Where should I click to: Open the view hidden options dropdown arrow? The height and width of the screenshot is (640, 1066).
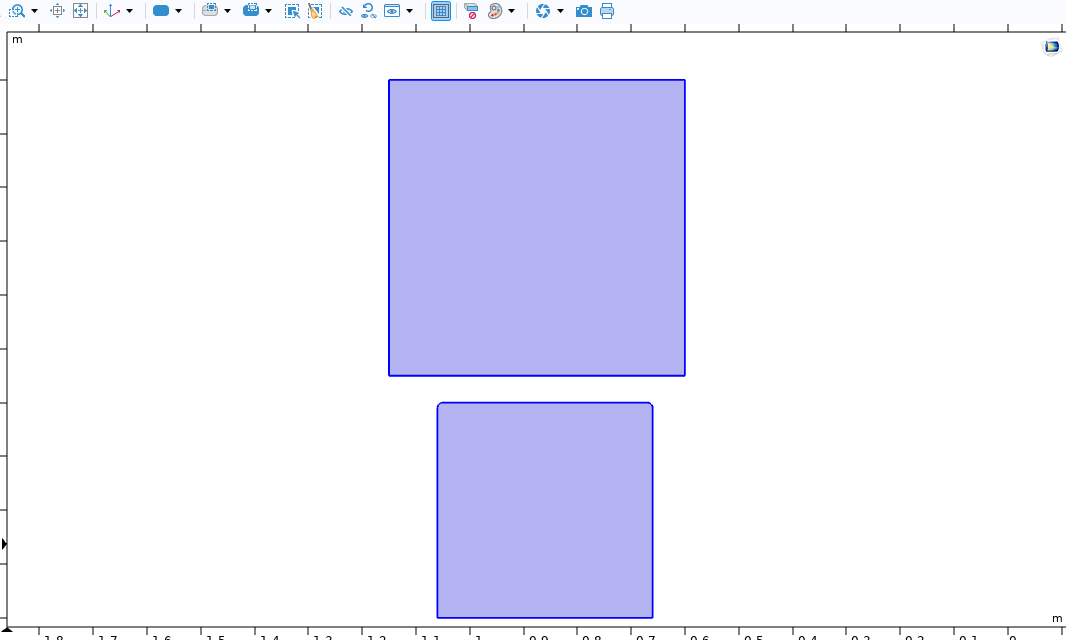(410, 11)
